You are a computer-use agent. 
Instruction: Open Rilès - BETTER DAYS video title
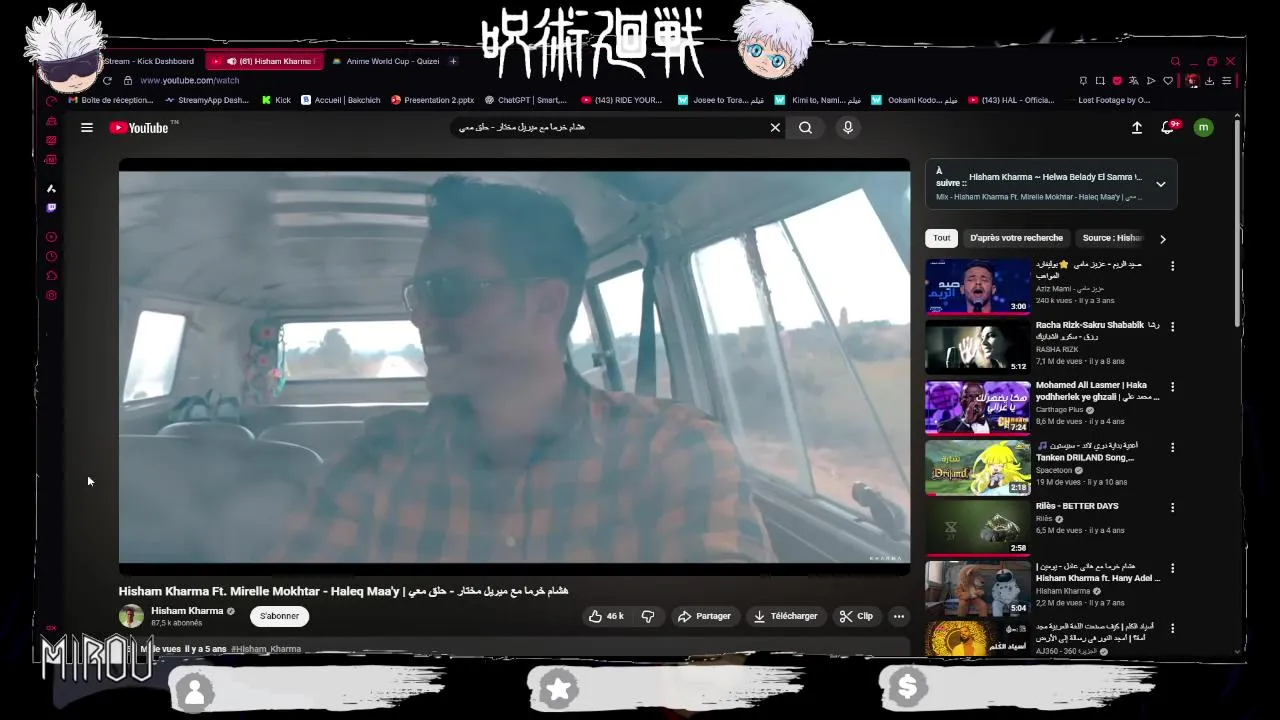1077,506
